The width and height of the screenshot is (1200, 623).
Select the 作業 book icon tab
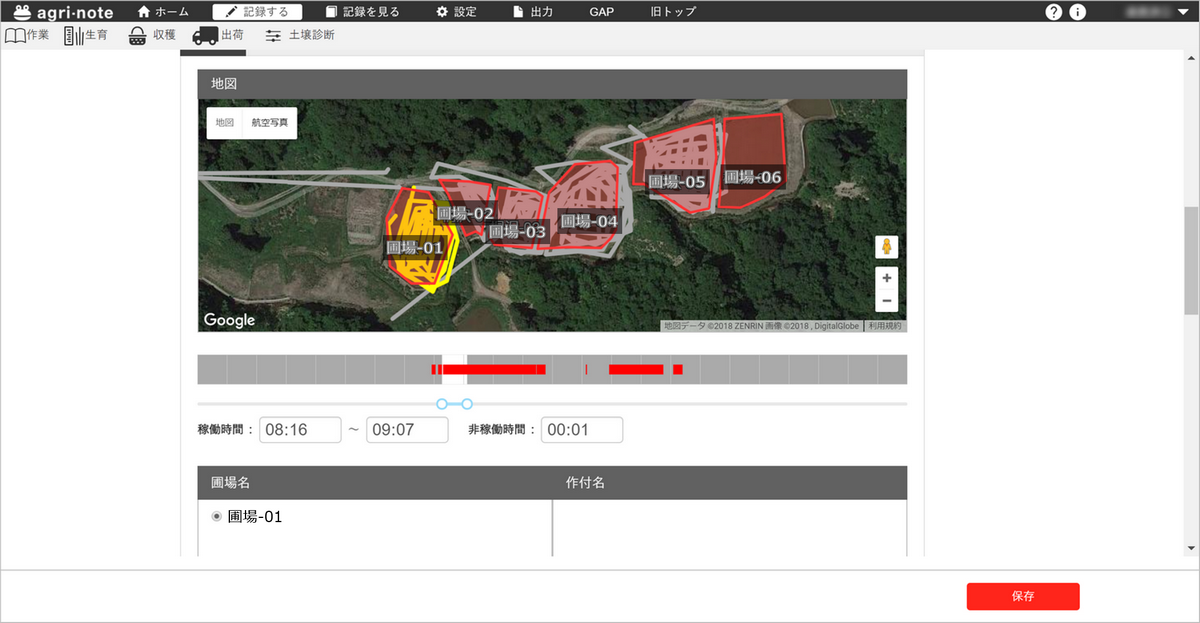click(x=27, y=36)
